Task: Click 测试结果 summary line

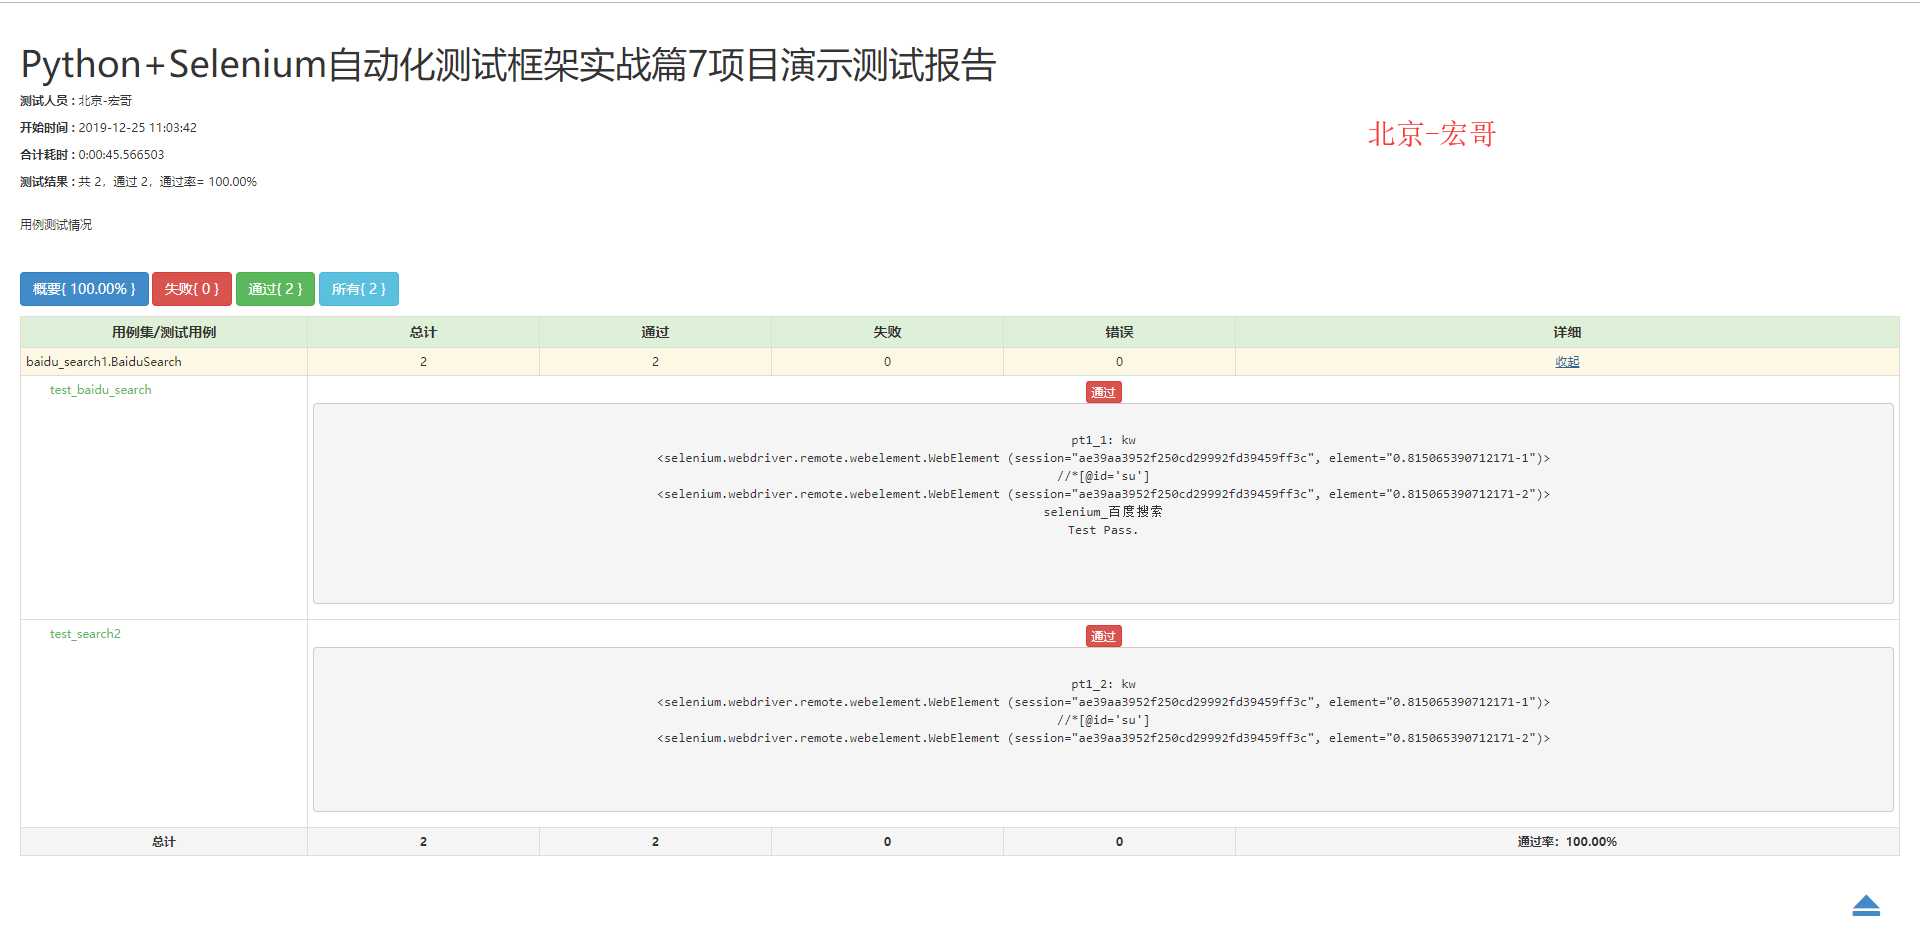Action: coord(138,182)
